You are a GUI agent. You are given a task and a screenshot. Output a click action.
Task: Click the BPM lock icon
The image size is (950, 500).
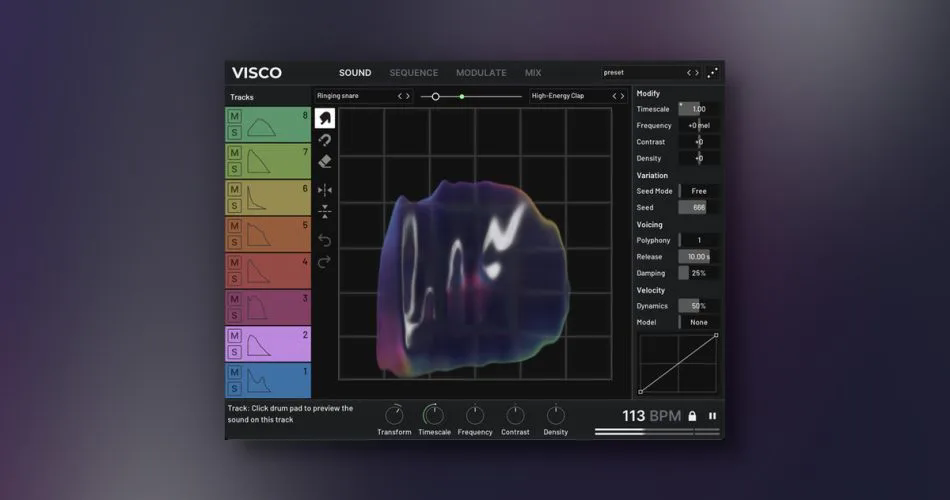[x=692, y=416]
